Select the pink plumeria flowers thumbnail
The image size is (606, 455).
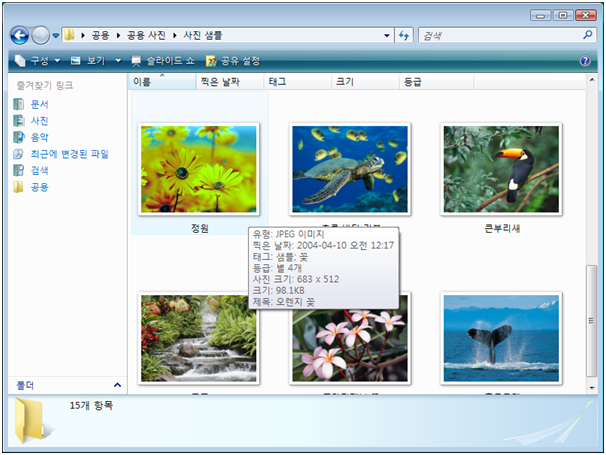(x=350, y=345)
